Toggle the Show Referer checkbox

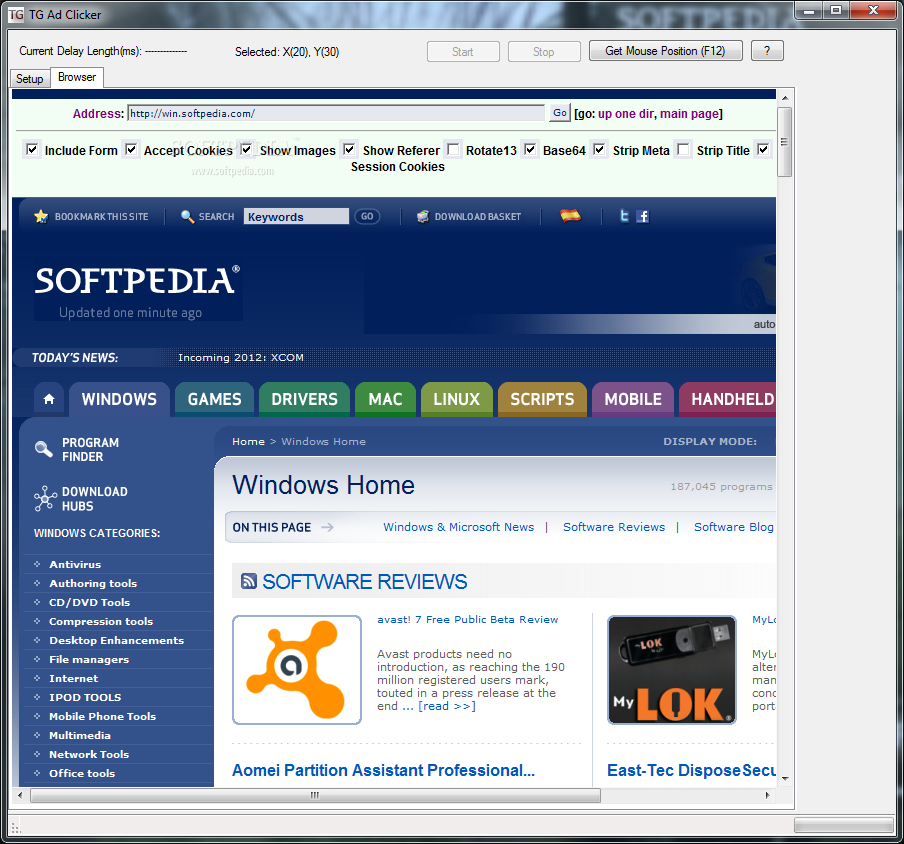click(x=349, y=150)
